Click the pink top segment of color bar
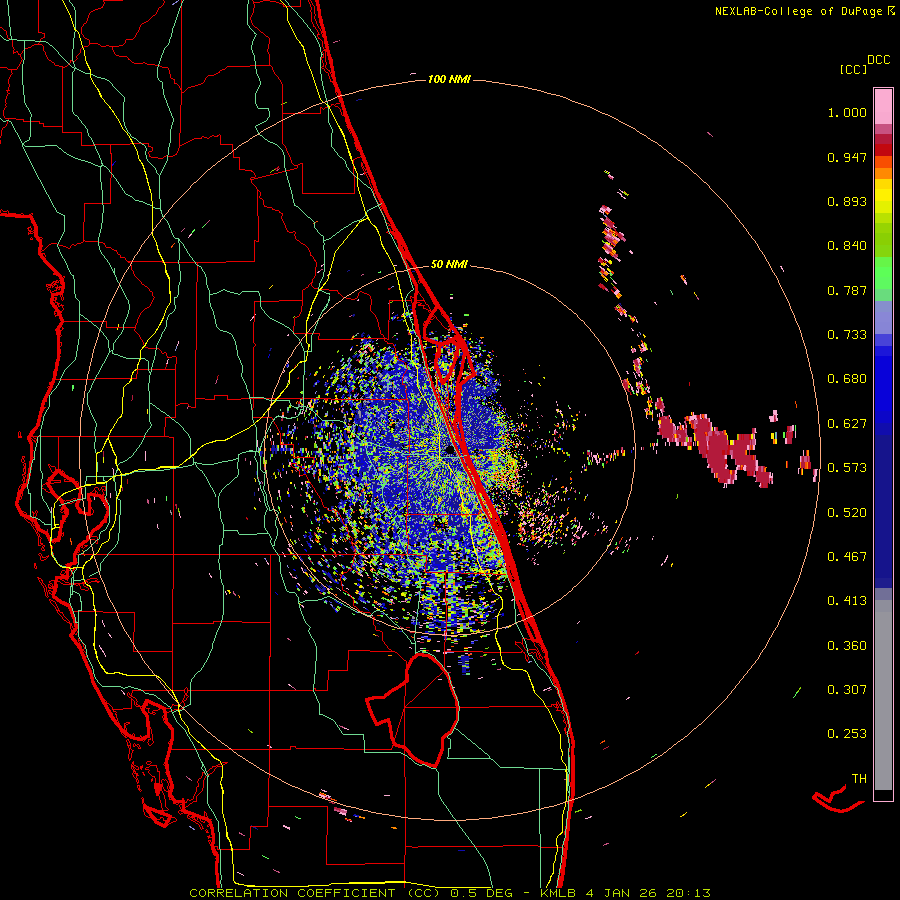The width and height of the screenshot is (900, 900). (x=883, y=106)
